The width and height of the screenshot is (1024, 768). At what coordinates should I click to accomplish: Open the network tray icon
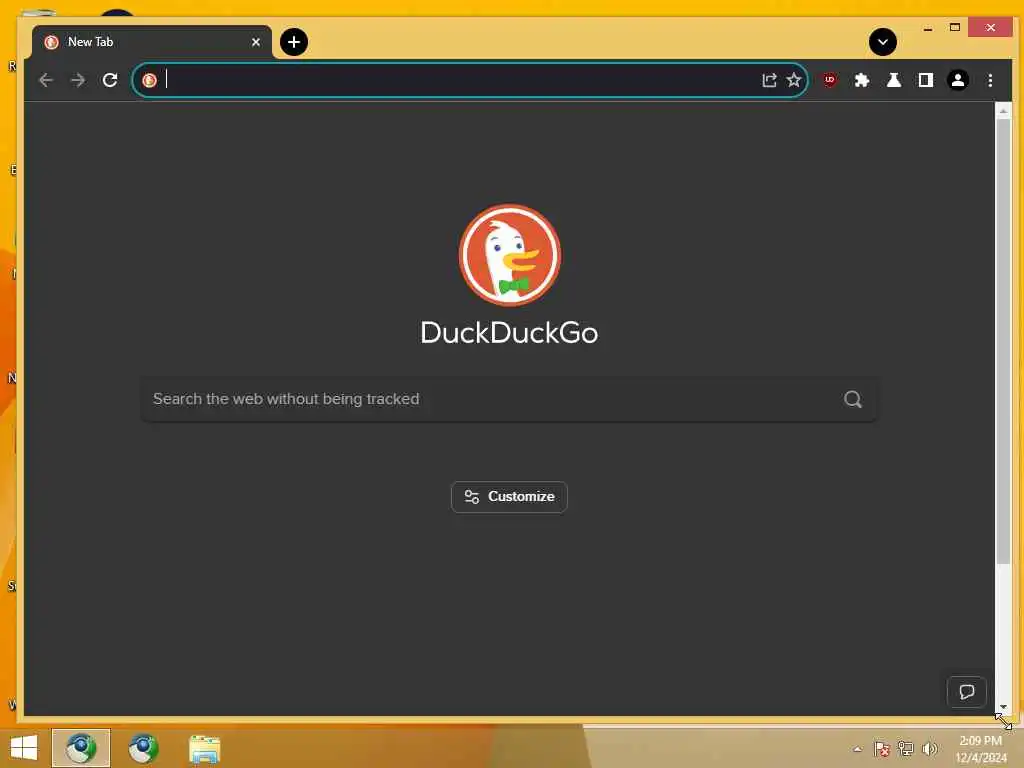coord(905,749)
